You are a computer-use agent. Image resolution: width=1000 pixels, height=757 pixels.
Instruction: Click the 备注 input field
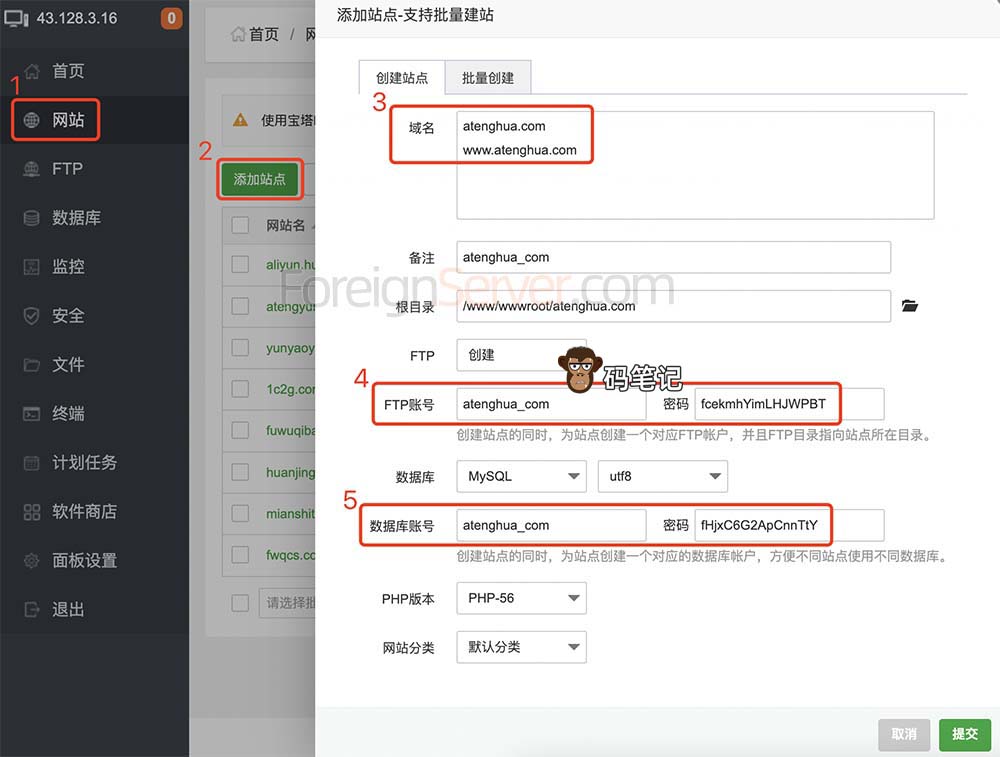pyautogui.click(x=673, y=257)
